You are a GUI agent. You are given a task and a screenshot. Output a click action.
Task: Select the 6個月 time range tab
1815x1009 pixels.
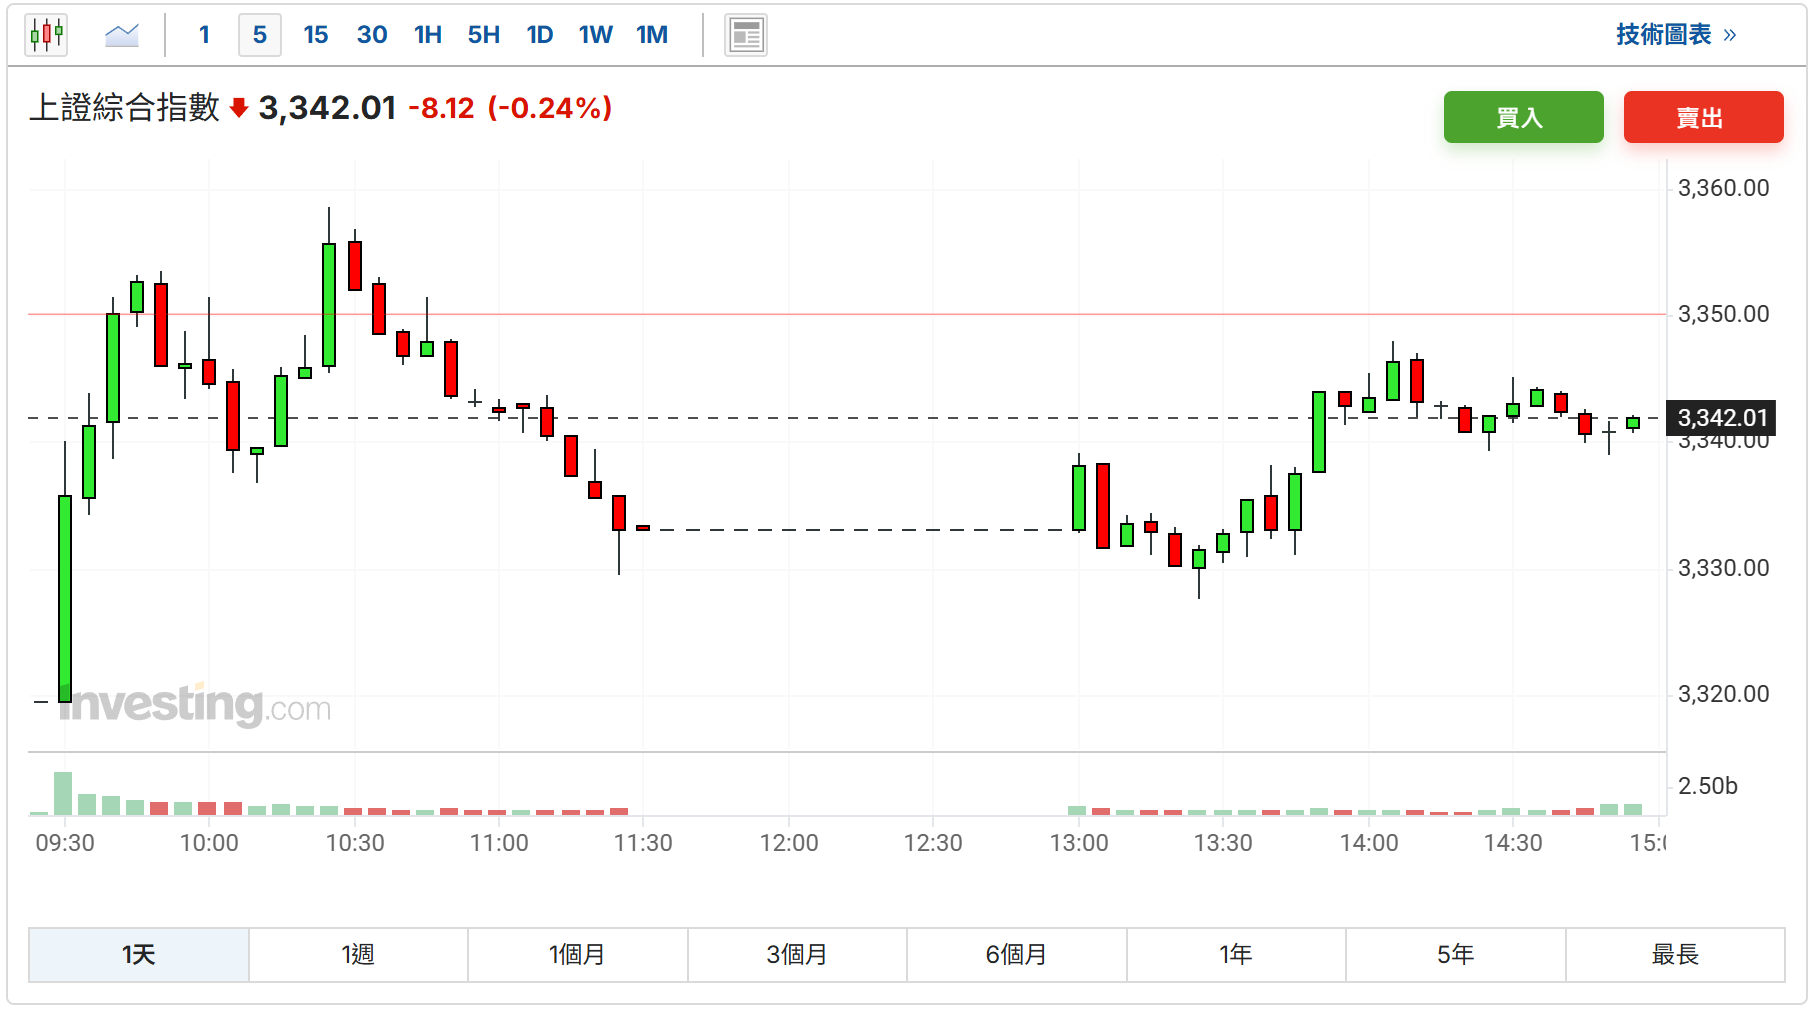[x=1017, y=955]
